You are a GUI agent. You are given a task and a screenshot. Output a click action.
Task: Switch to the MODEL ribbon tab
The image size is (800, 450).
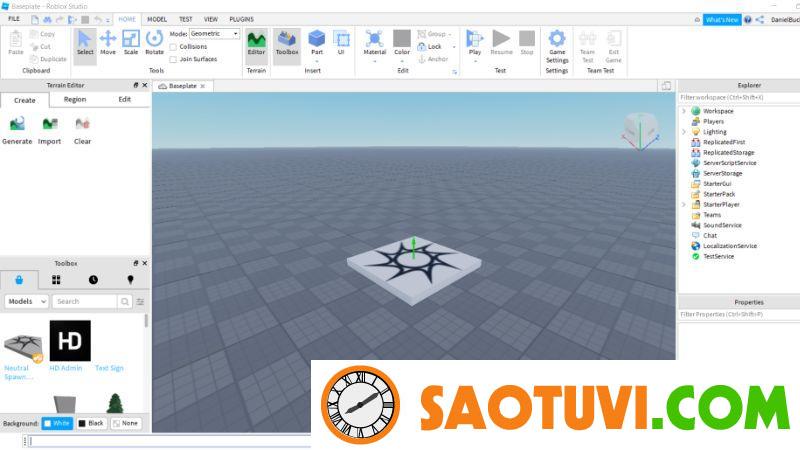click(157, 19)
